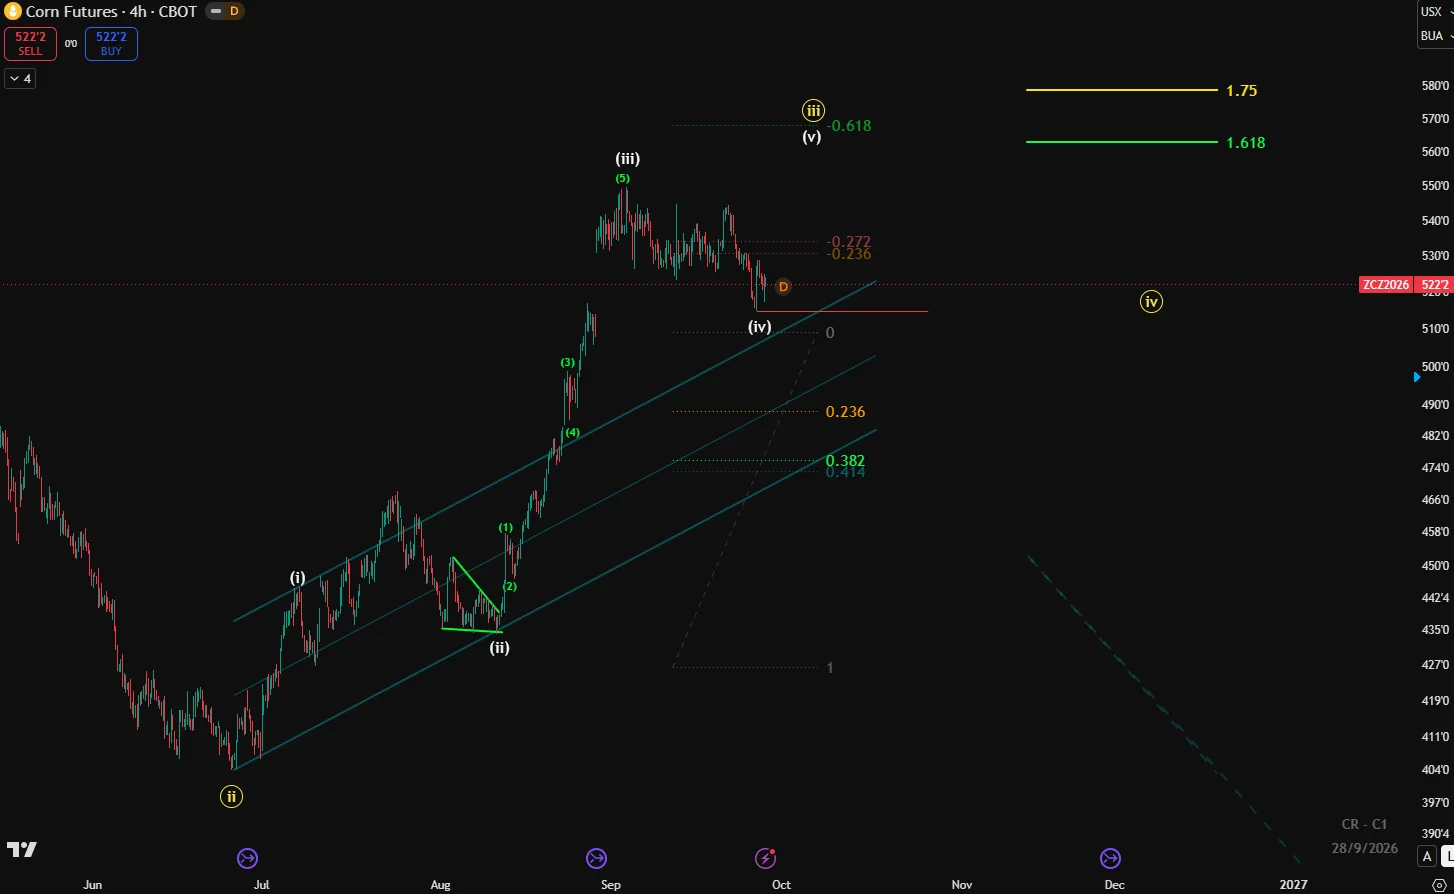Click the purple contract-switch icon near Jul
The height and width of the screenshot is (894, 1454).
tap(247, 858)
